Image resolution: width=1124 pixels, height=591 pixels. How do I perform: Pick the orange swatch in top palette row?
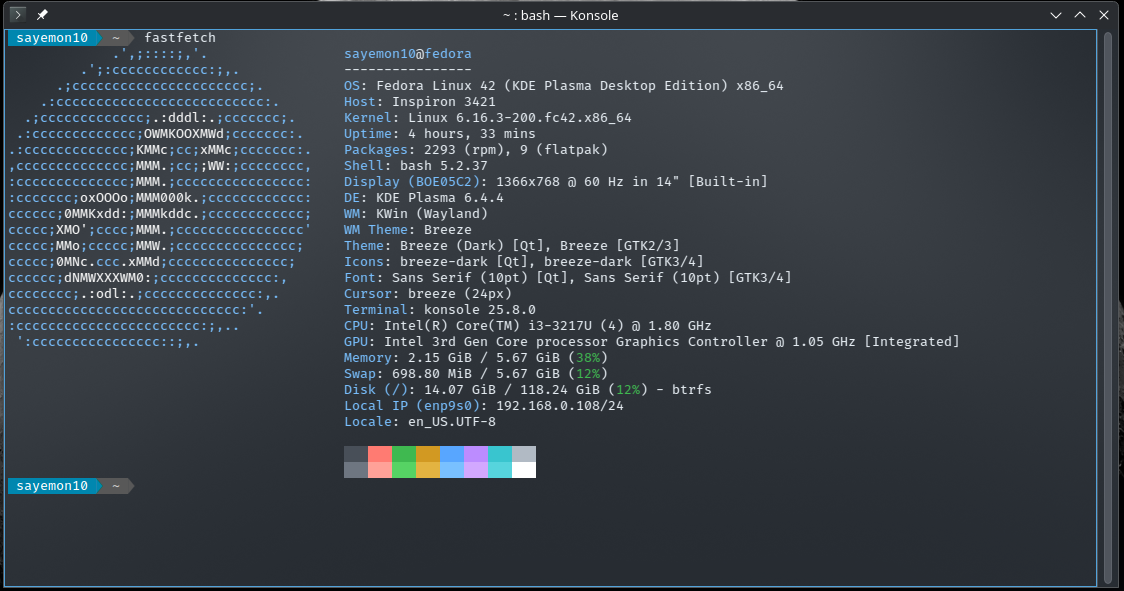pos(427,454)
